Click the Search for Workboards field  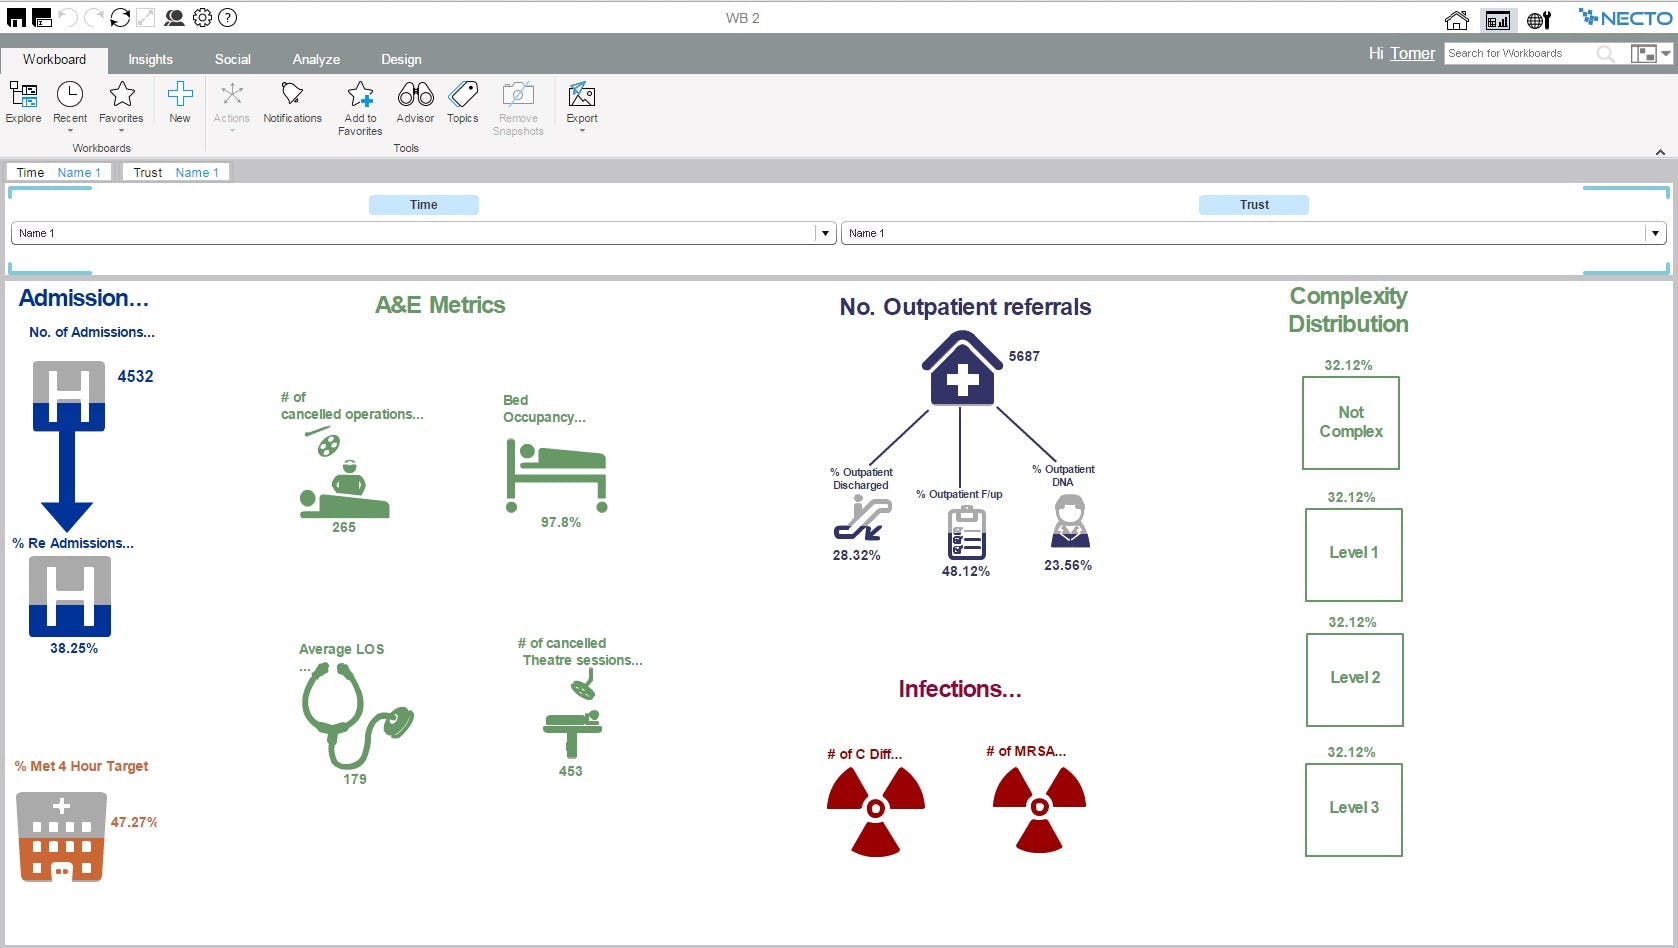[x=1520, y=53]
